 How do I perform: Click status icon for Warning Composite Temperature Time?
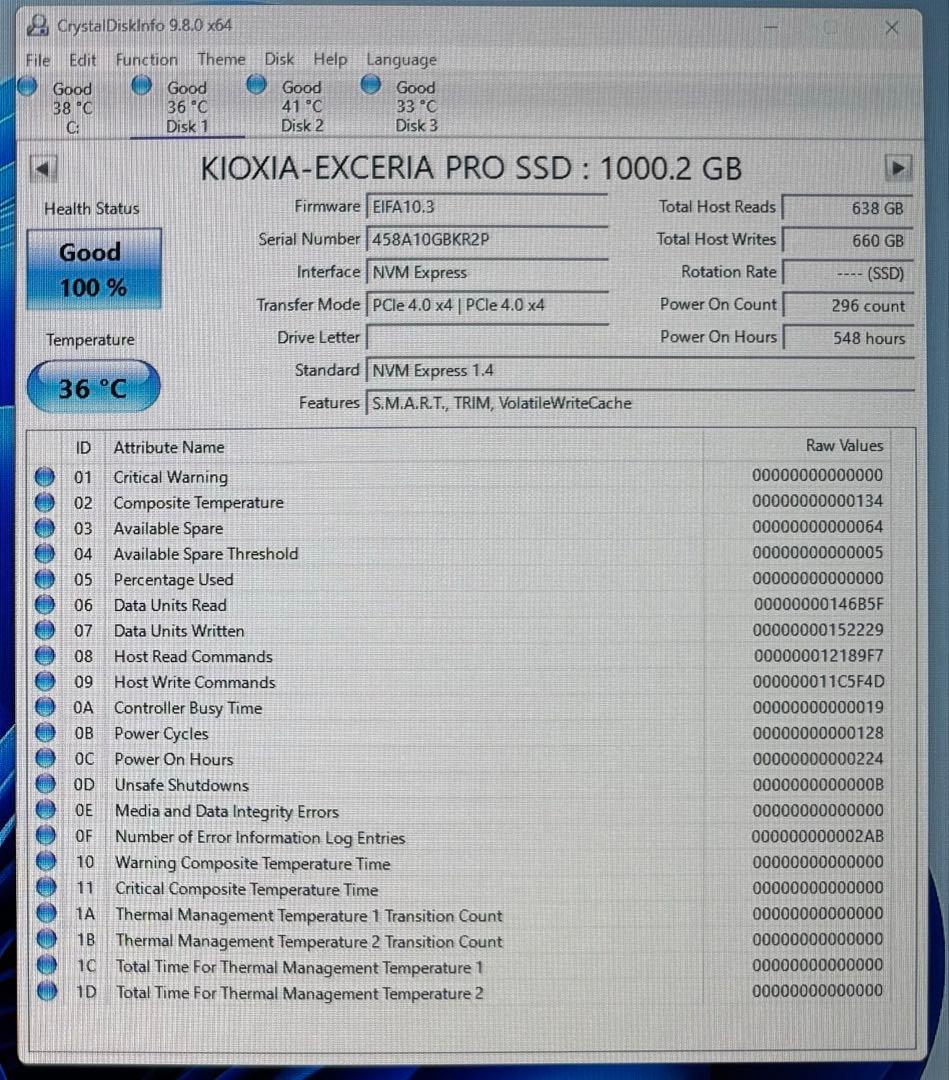(x=46, y=862)
